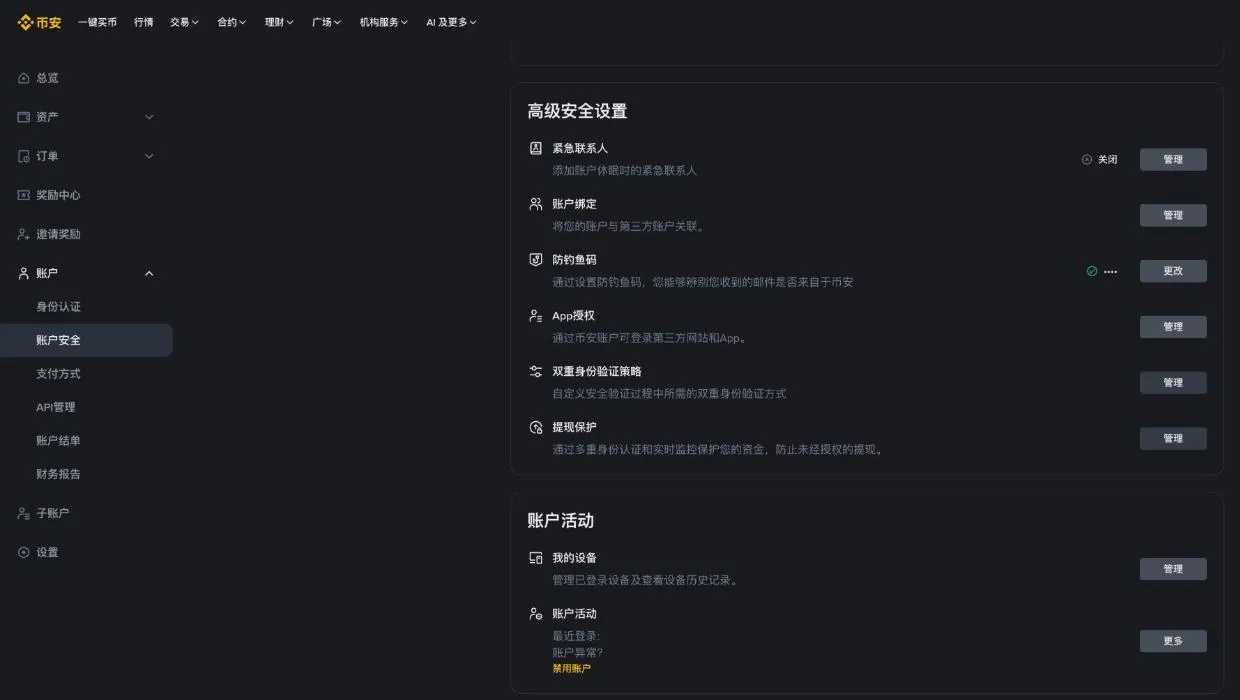
Task: Click the 双重身份验证策略 sliders icon
Action: (536, 371)
